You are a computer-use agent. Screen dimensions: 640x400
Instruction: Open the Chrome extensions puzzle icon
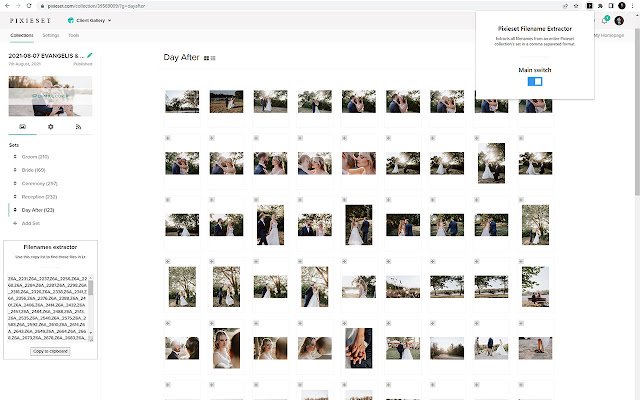pyautogui.click(x=600, y=6)
